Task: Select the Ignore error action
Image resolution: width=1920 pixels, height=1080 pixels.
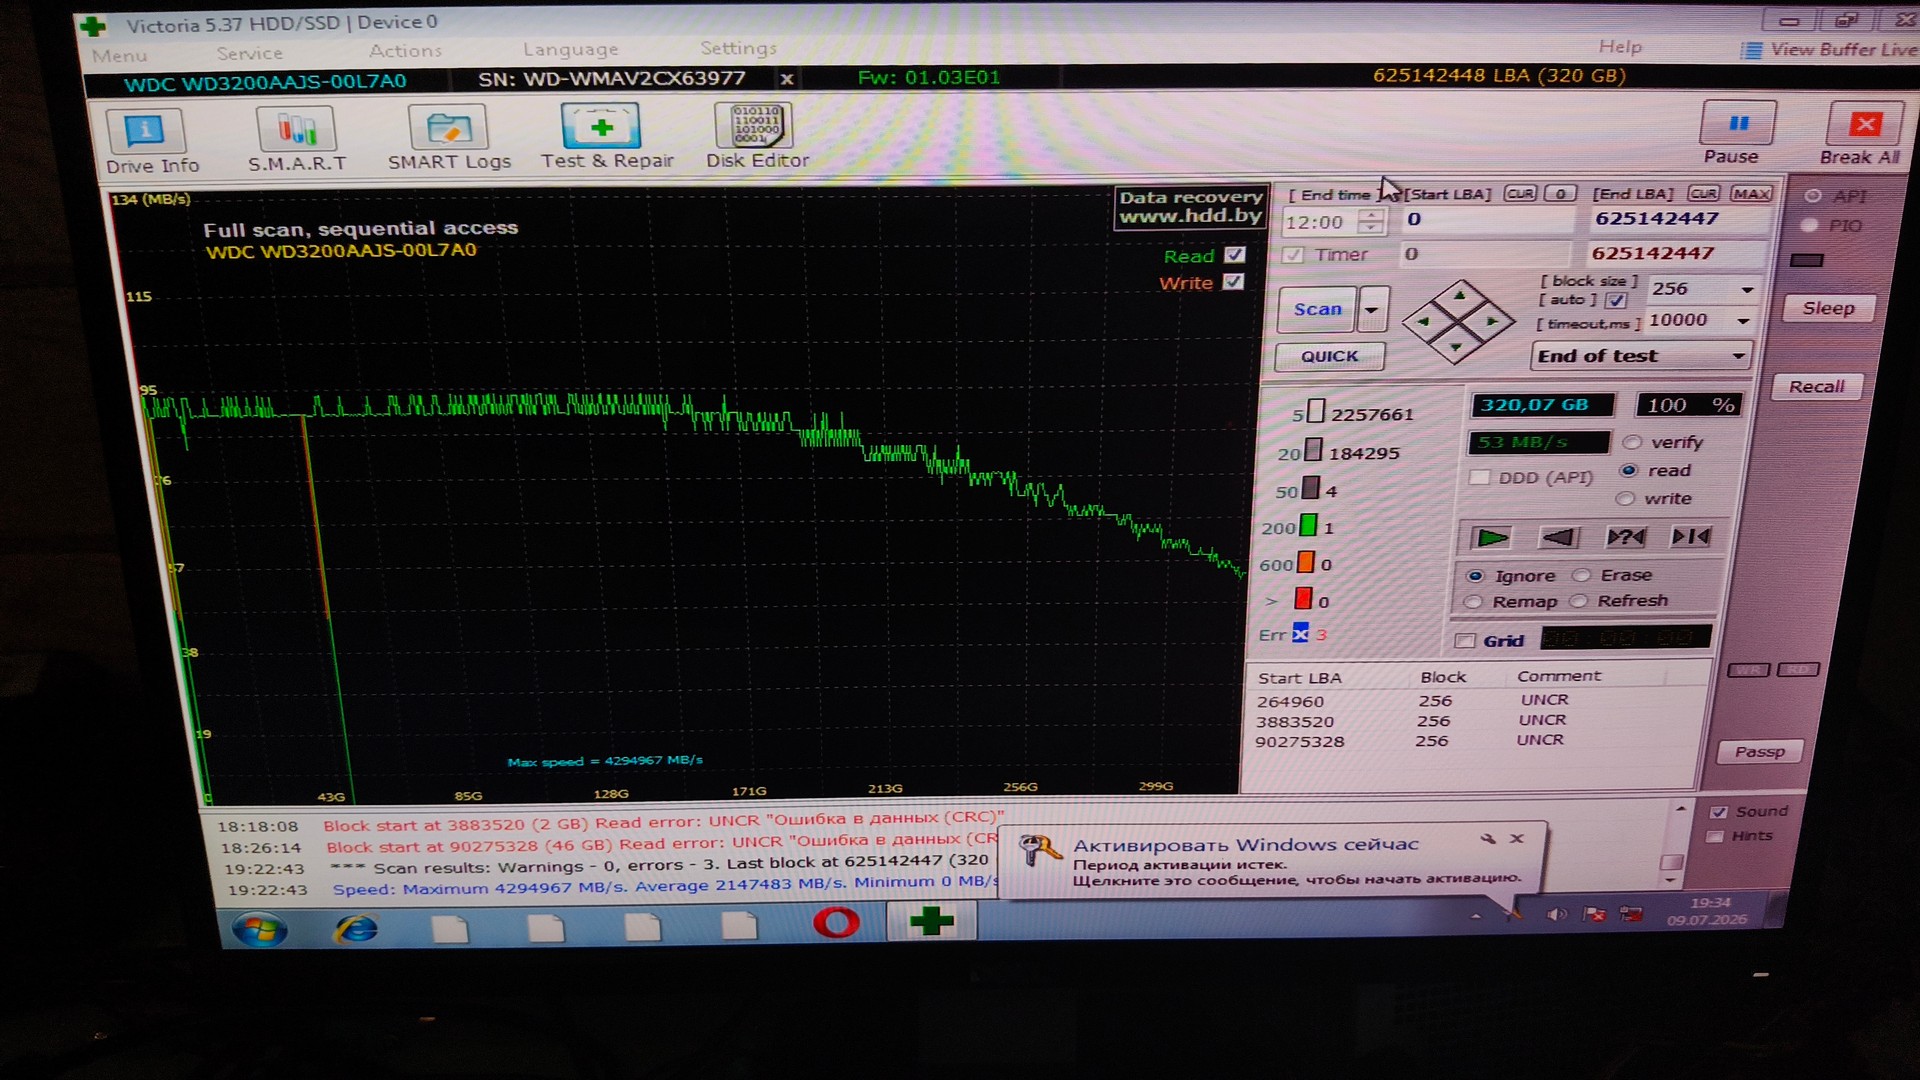Action: [1475, 576]
